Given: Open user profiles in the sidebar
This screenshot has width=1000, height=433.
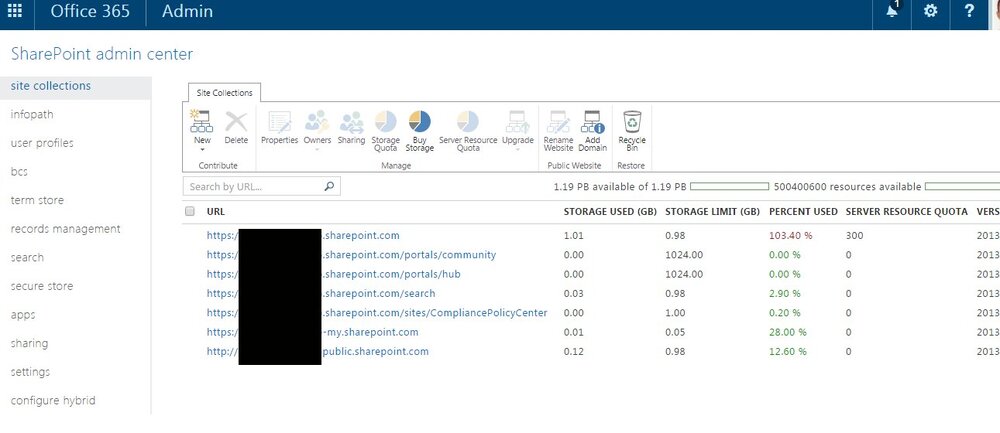Looking at the screenshot, I should click(x=42, y=143).
